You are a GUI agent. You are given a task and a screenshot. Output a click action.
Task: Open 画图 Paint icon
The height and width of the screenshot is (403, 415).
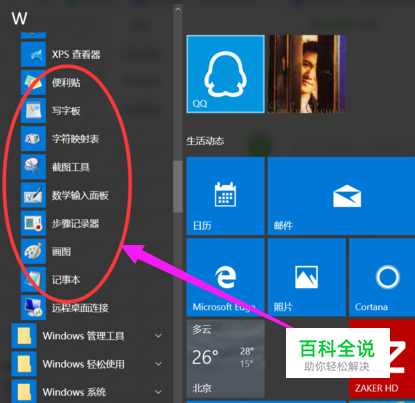tap(33, 251)
